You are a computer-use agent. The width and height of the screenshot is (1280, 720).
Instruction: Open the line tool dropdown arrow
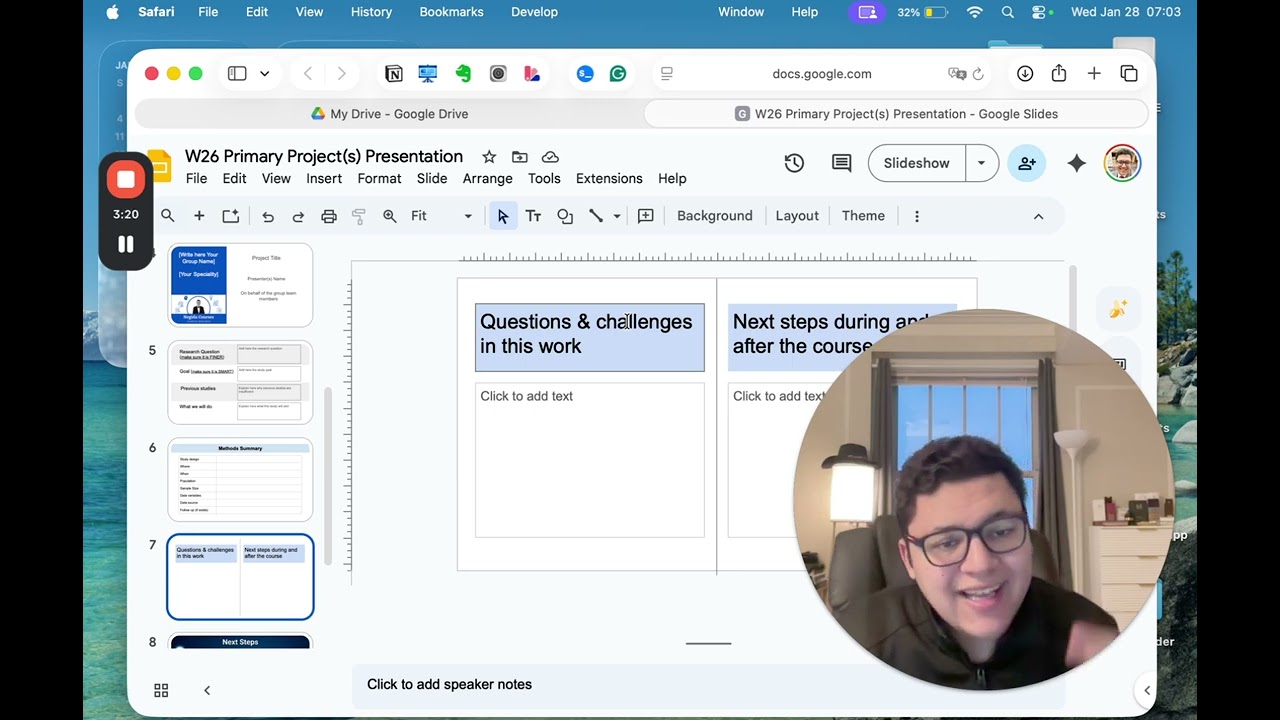pyautogui.click(x=617, y=216)
